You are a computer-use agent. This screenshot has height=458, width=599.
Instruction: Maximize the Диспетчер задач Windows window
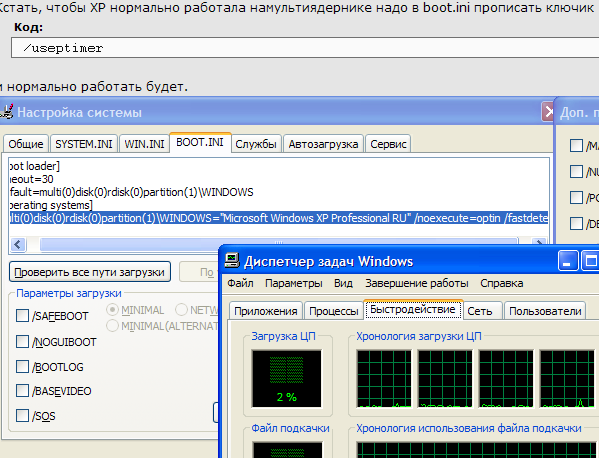[x=590, y=261]
